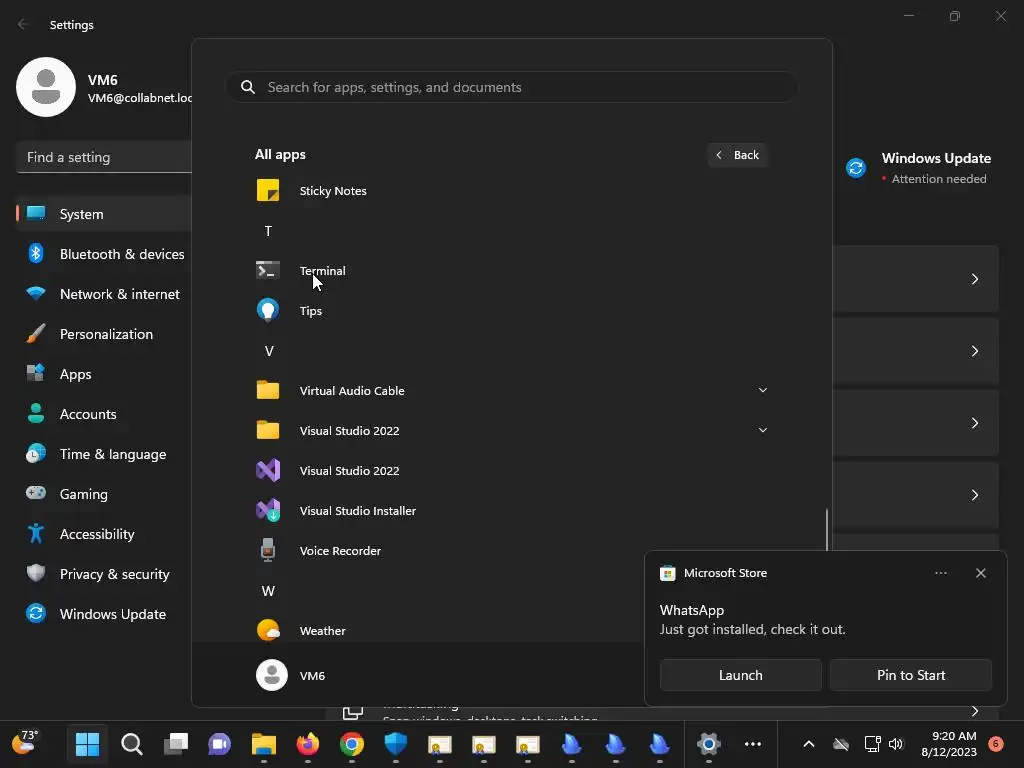Open the Weather app

[x=449, y=631]
